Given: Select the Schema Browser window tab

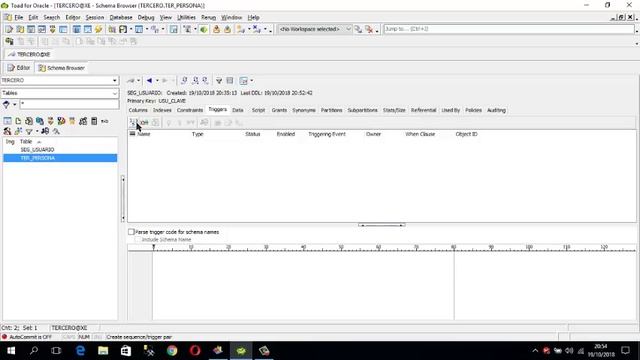Looking at the screenshot, I should [61, 68].
